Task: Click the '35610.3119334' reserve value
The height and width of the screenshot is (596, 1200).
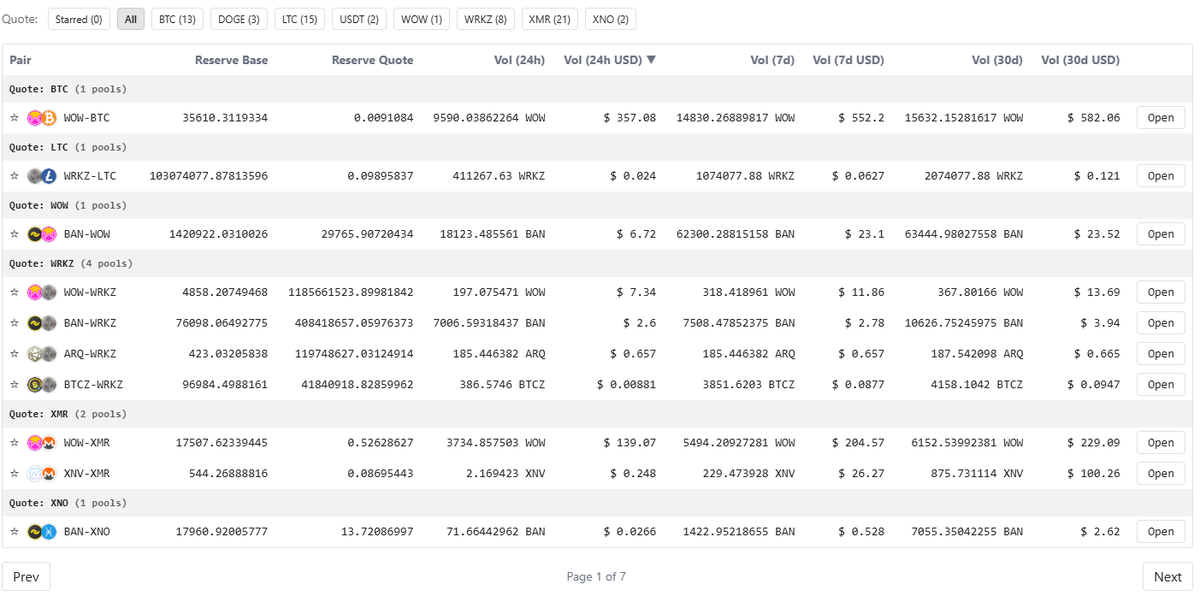Action: [225, 118]
